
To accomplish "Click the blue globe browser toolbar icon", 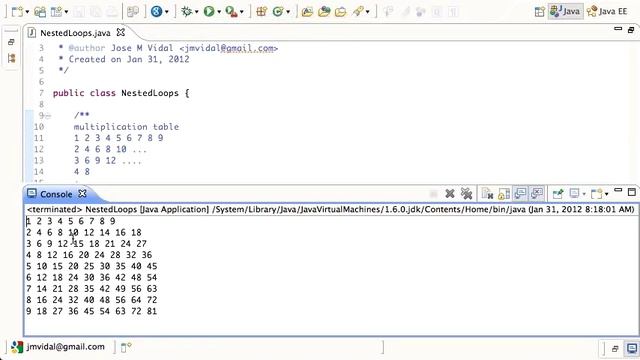I will 156,11.
